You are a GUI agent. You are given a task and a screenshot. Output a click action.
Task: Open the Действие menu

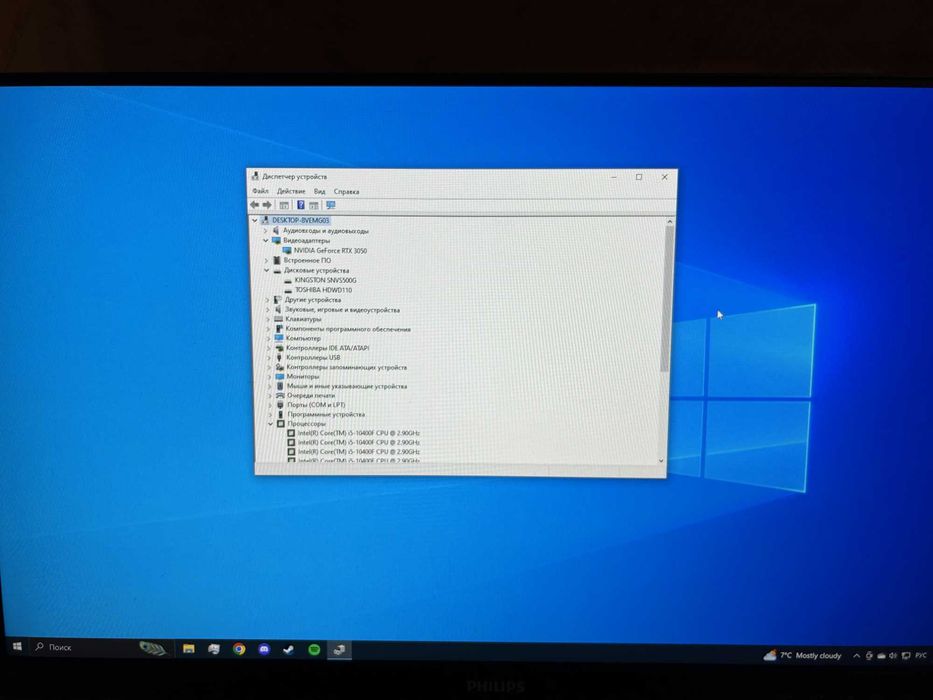291,191
